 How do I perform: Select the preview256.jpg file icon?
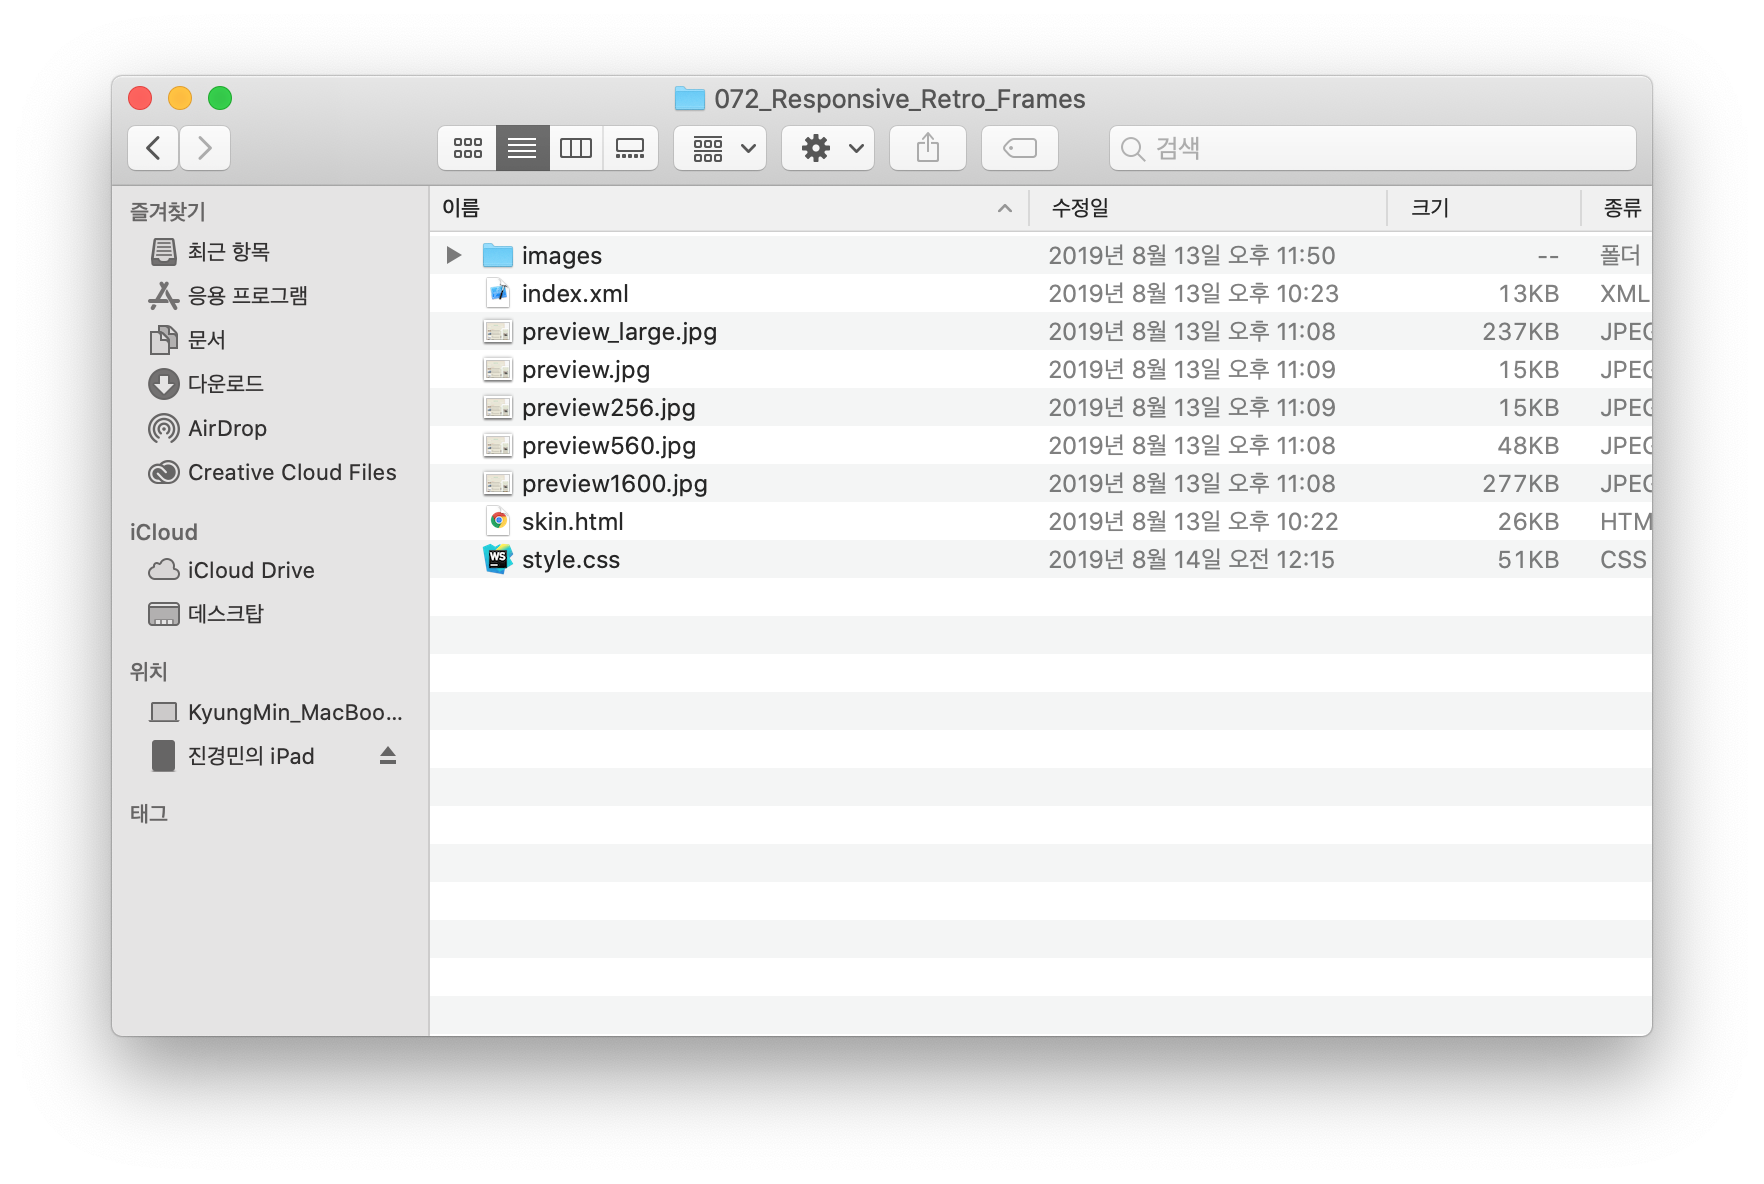click(x=498, y=407)
